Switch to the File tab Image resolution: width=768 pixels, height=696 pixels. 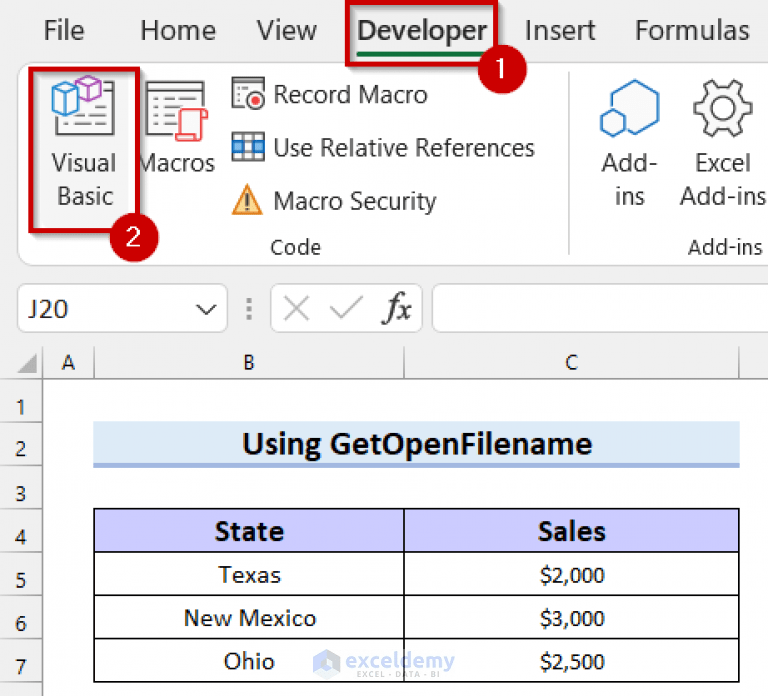click(64, 30)
